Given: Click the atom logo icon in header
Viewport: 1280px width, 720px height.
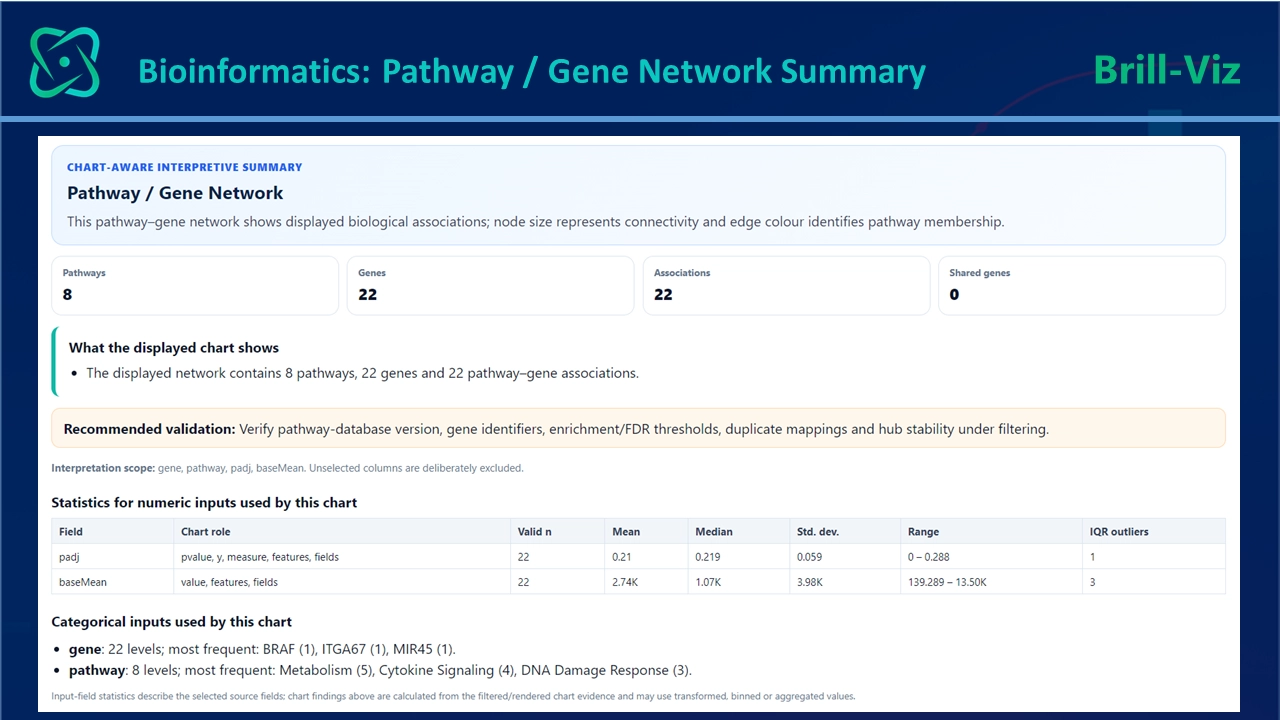Looking at the screenshot, I should [x=65, y=62].
